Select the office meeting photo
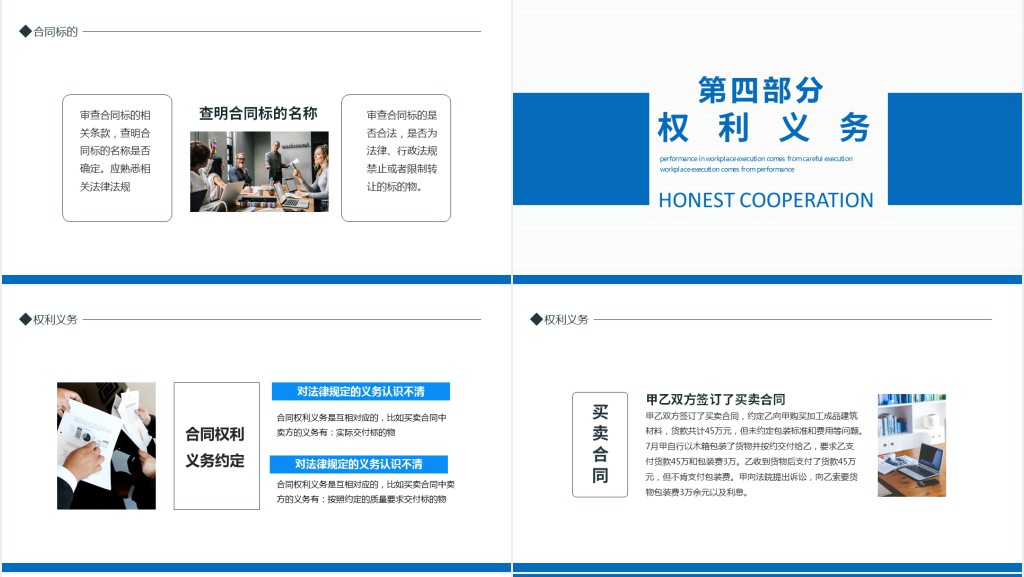This screenshot has height=577, width=1024. click(259, 171)
